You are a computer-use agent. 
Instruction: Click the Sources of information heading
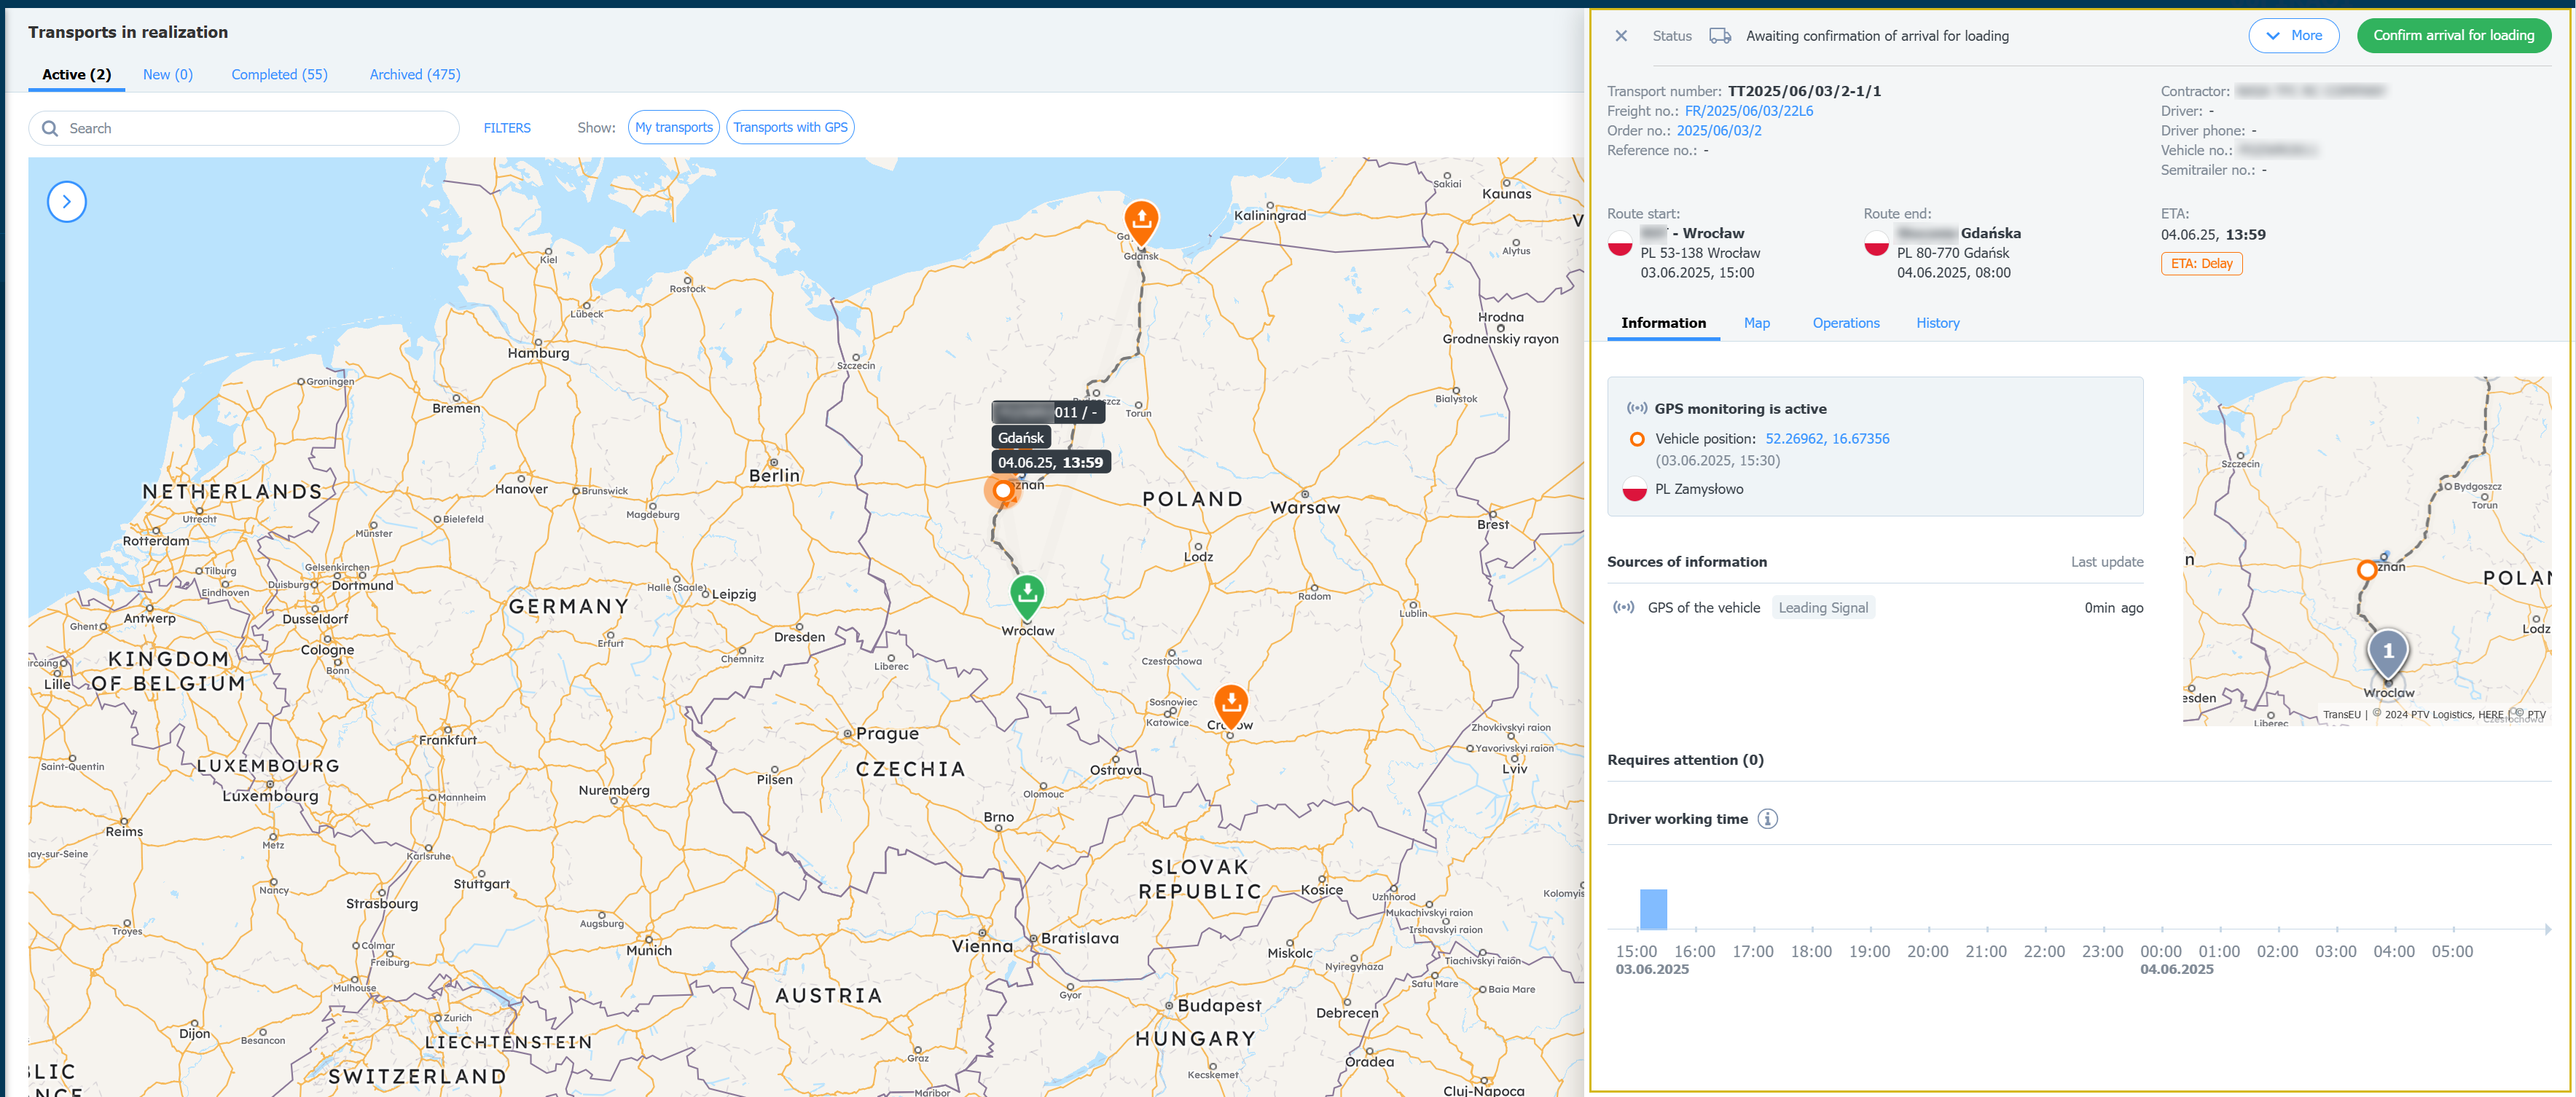(1686, 562)
